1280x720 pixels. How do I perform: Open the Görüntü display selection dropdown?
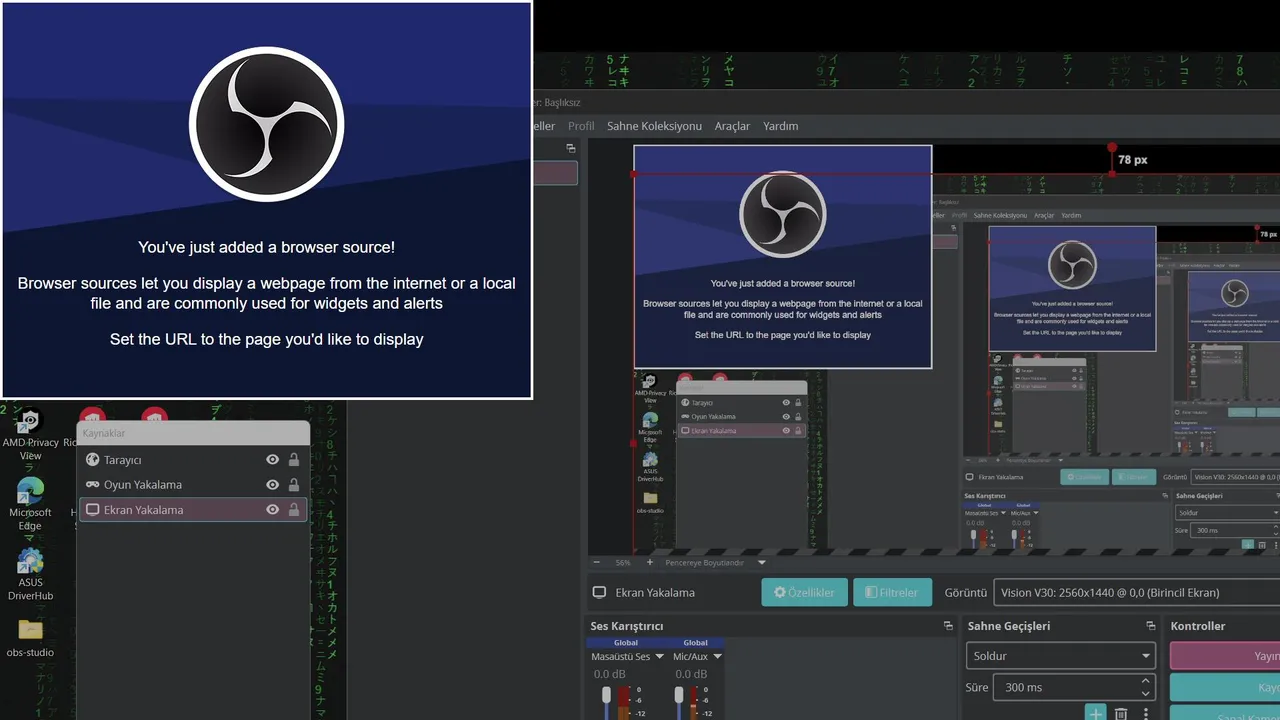[1136, 592]
